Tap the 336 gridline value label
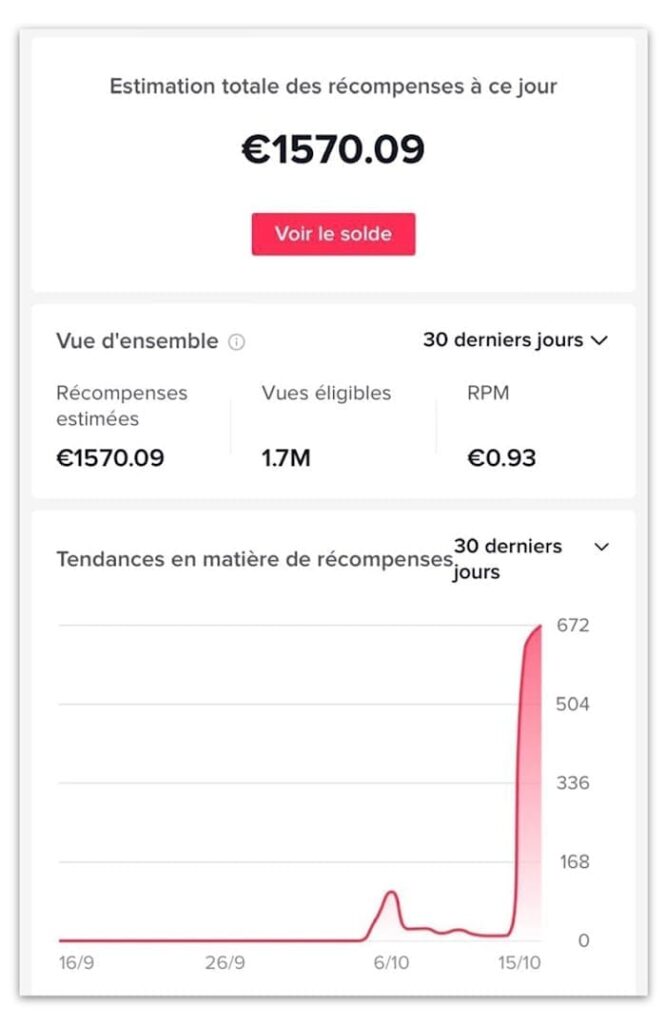 (573, 783)
